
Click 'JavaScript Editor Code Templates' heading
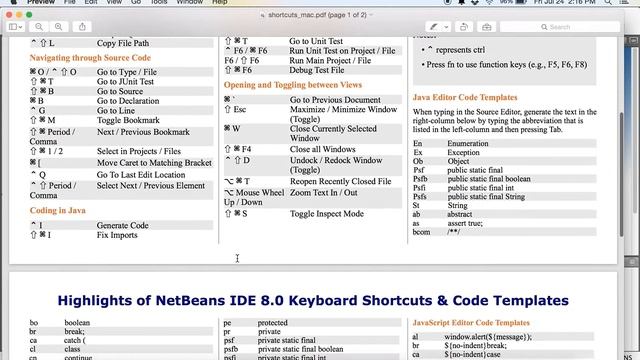click(x=471, y=323)
